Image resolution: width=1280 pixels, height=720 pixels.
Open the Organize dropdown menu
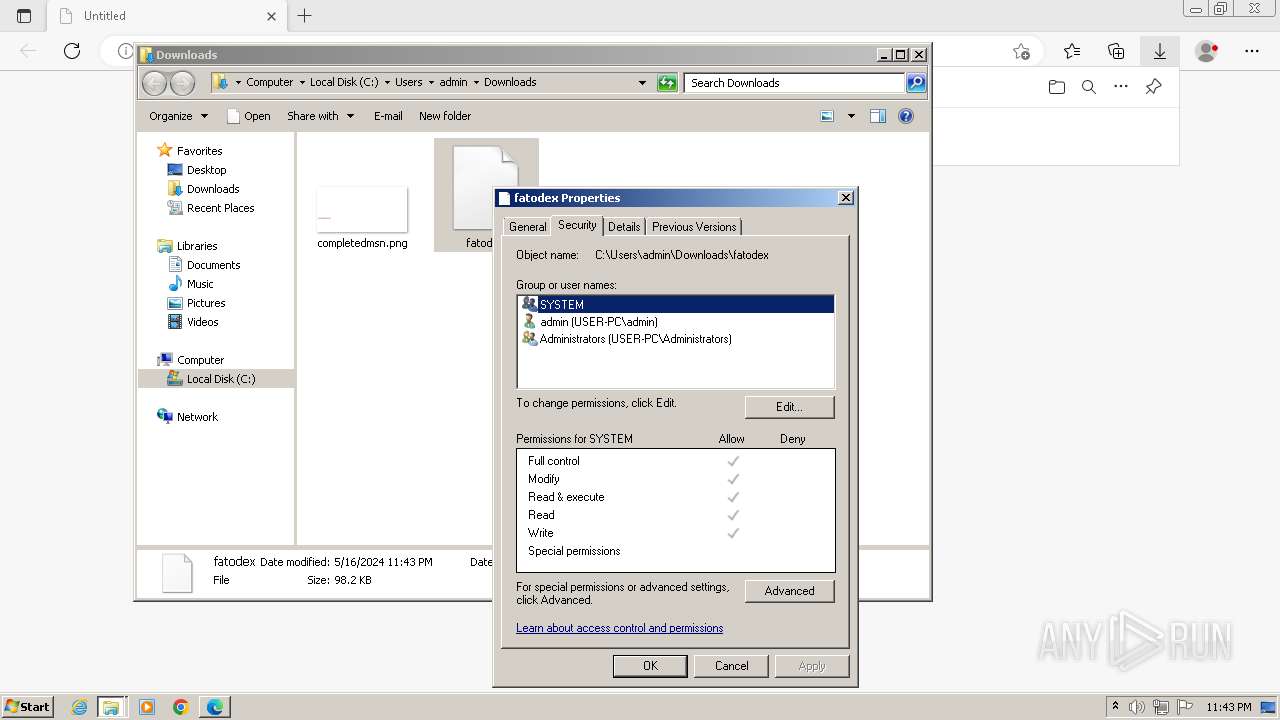[x=178, y=116]
